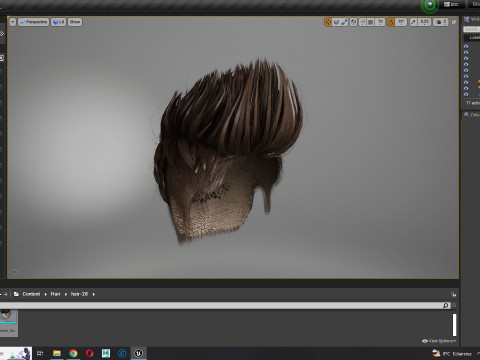This screenshot has height=360, width=480.
Task: Select the World Outliner tab
Action: point(472,20)
